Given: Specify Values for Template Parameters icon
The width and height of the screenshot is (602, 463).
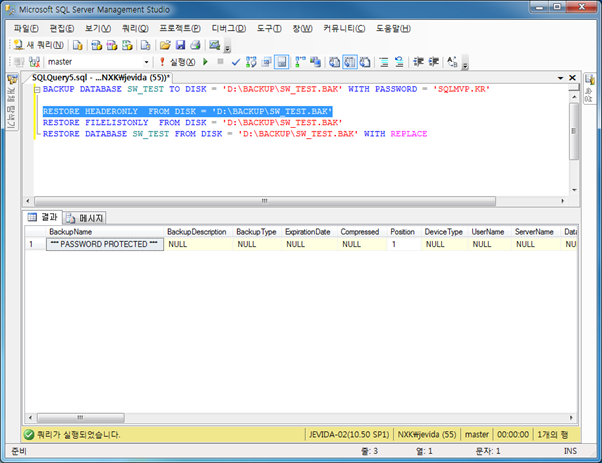Looking at the screenshot, I should pos(452,62).
